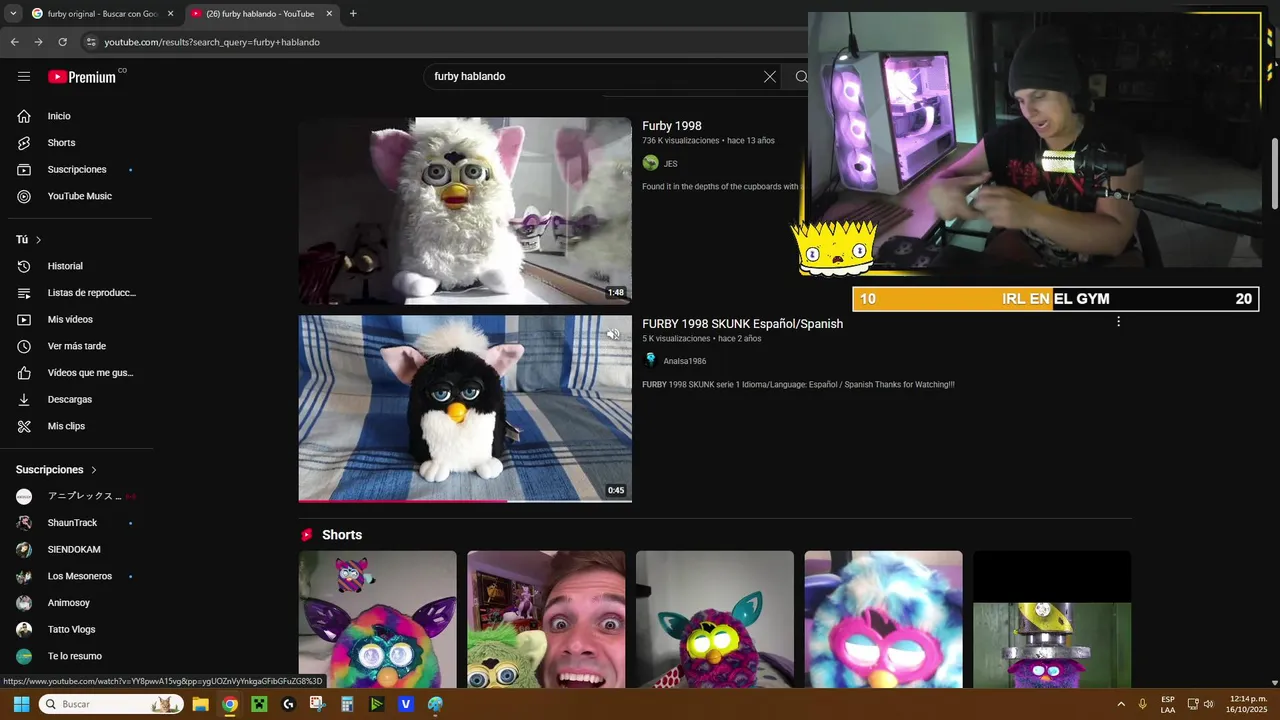Toggle the taskbar microphone icon
The height and width of the screenshot is (720, 1280).
tap(1142, 704)
